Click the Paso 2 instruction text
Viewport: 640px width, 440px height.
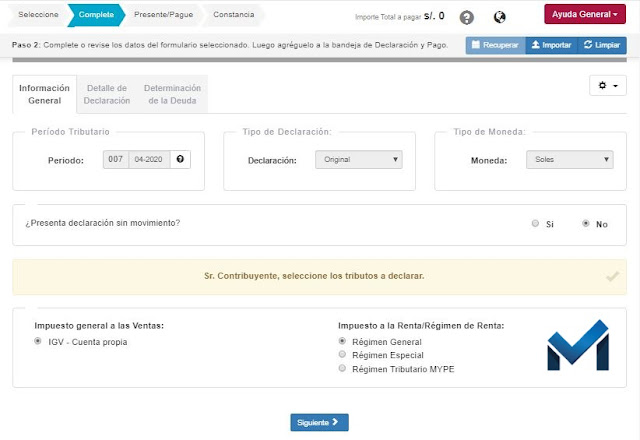230,45
